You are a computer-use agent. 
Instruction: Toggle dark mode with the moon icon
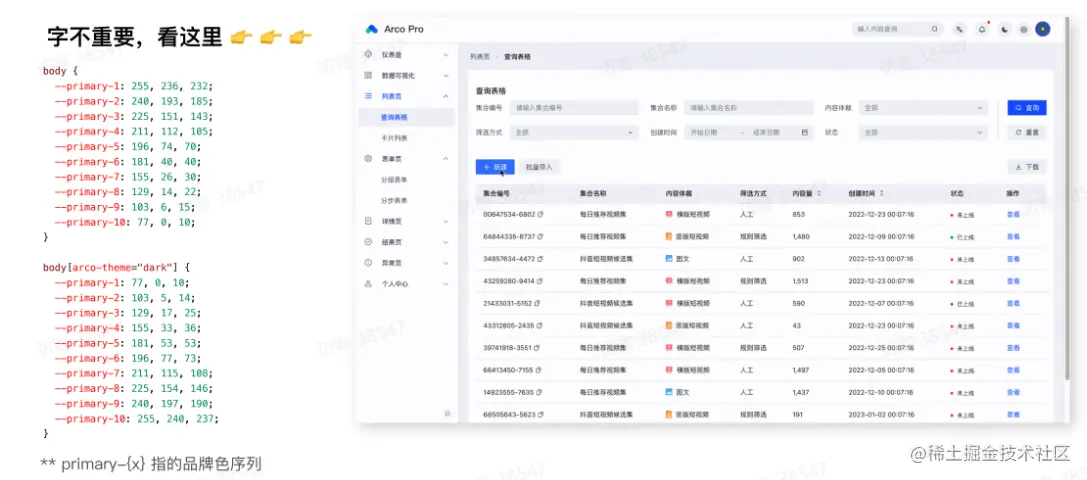click(1005, 29)
